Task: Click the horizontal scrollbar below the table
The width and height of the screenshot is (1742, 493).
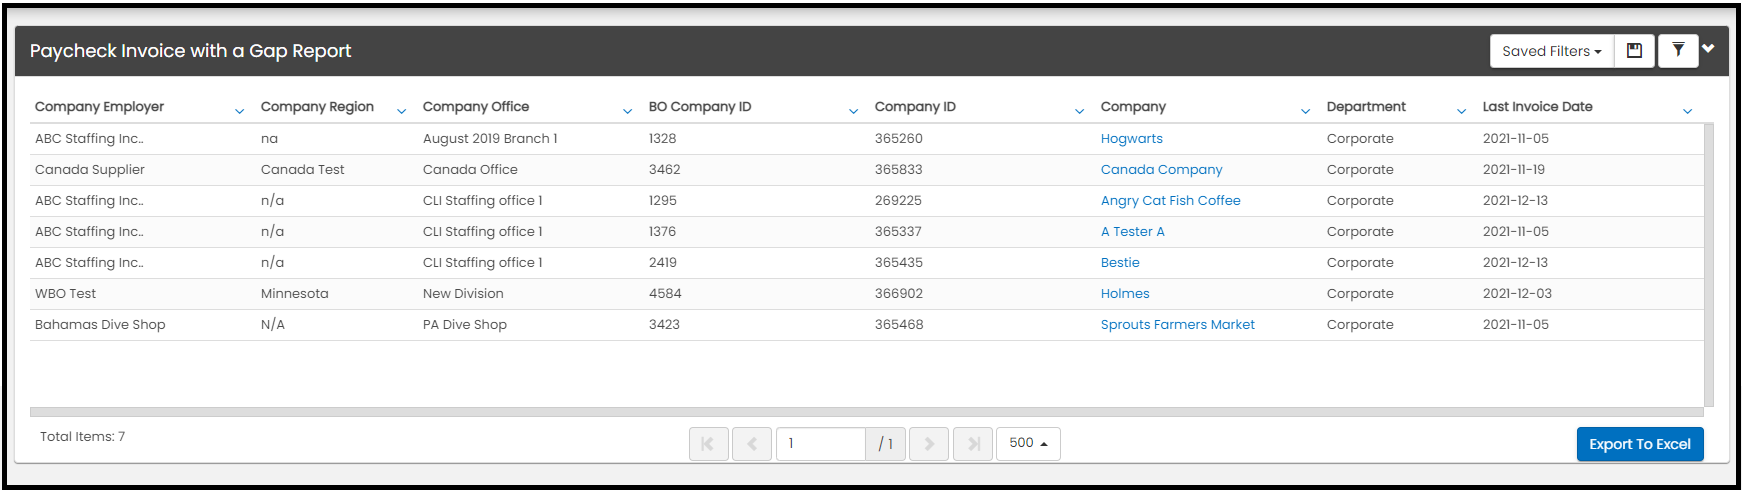Action: tap(866, 412)
